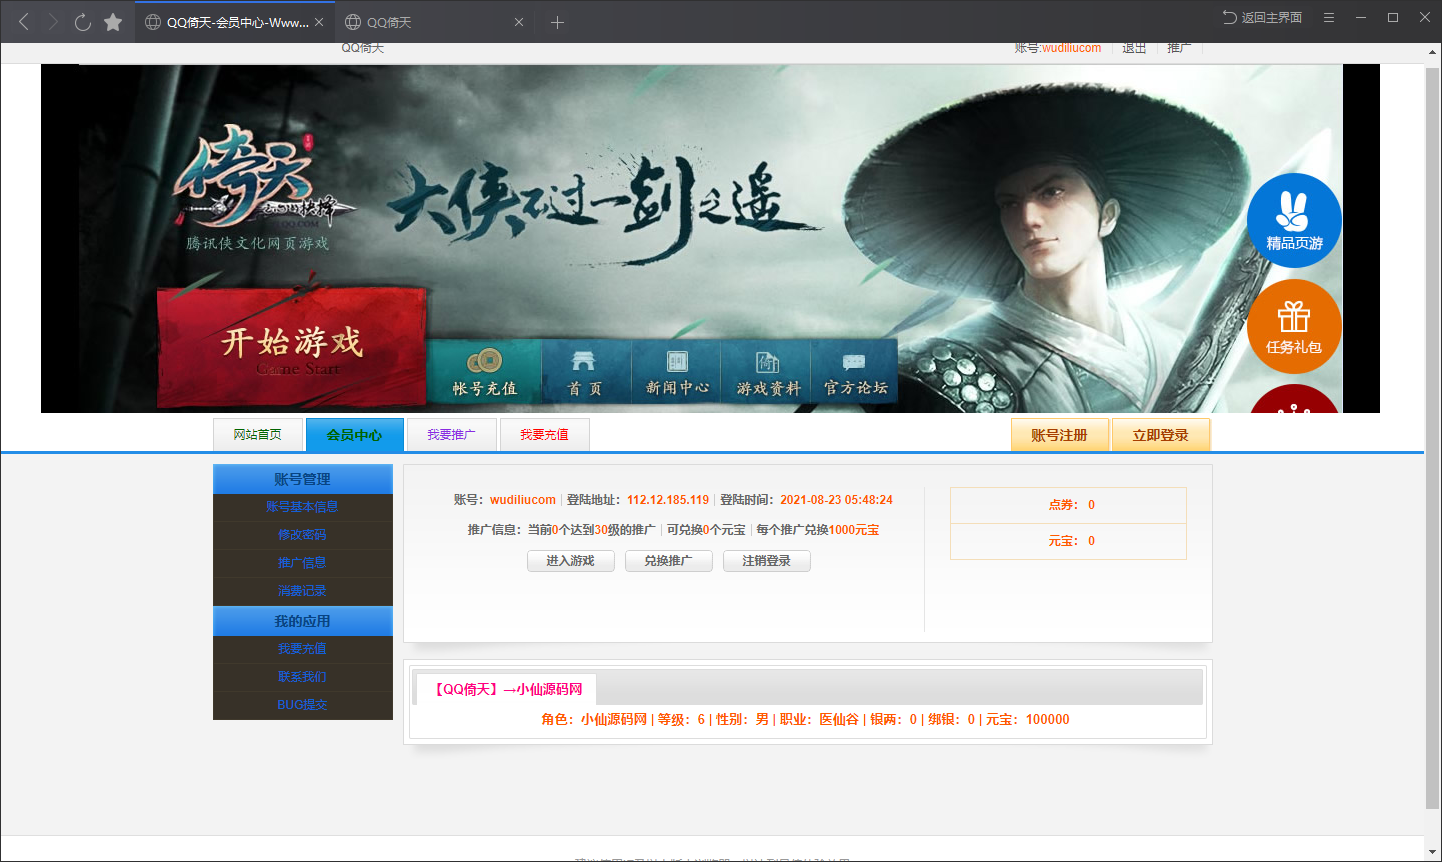1442x862 pixels.
Task: Reload the page with the refresh icon
Action: (x=83, y=22)
